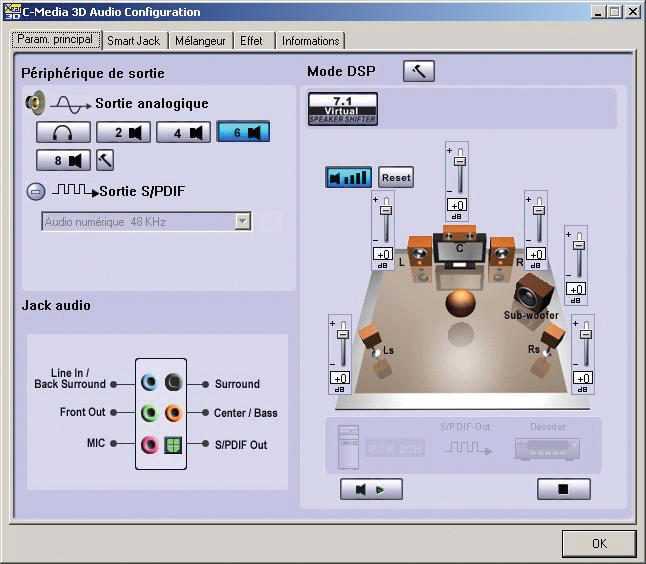Switch to Effet tab

pos(251,41)
